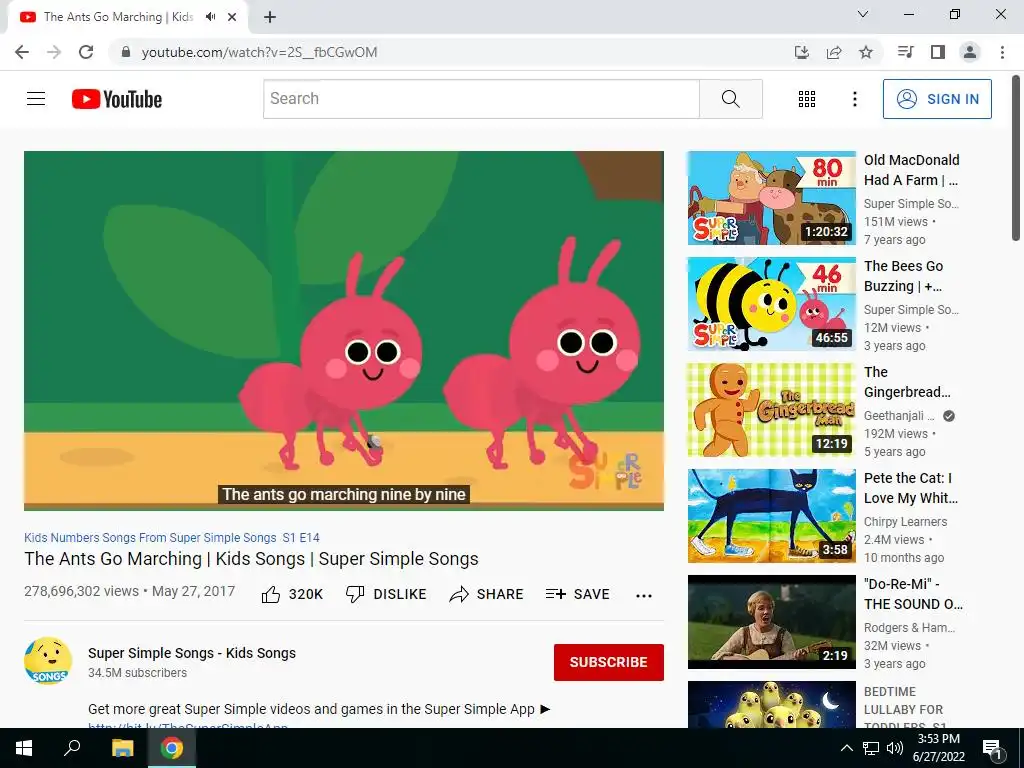This screenshot has width=1024, height=768.
Task: Open the tab search chevron
Action: (x=863, y=14)
